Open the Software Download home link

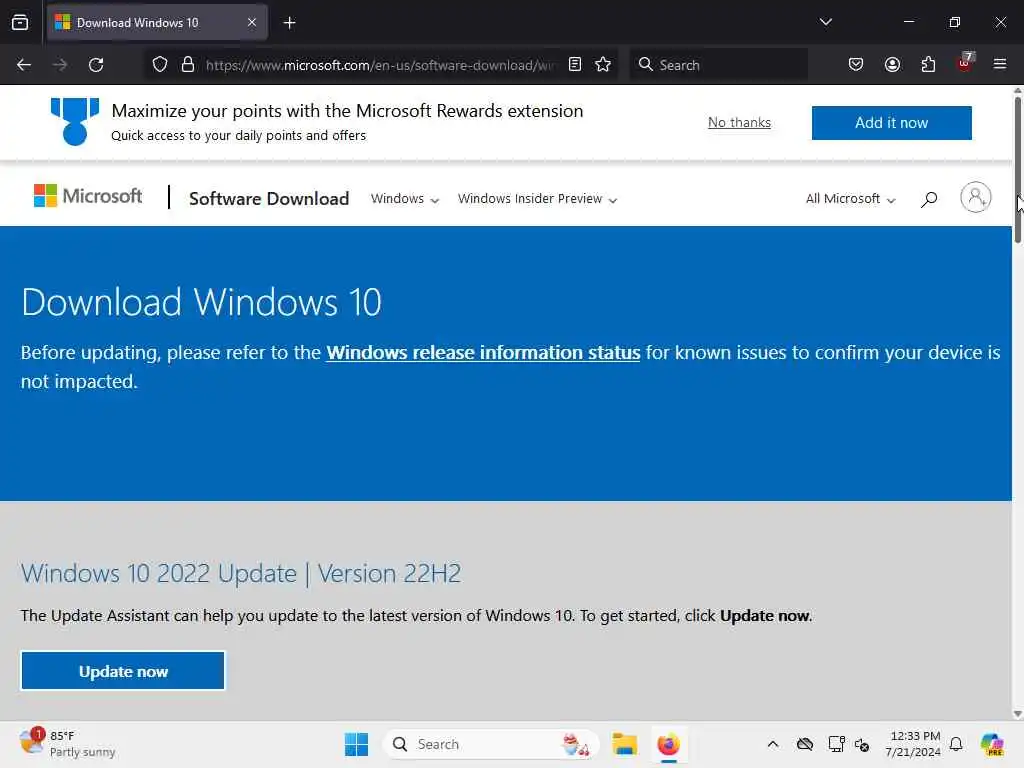pyautogui.click(x=269, y=199)
